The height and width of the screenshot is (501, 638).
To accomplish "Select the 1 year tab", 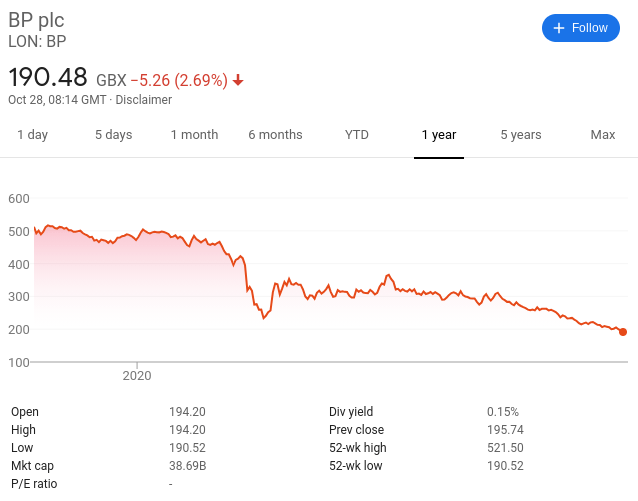I will [439, 135].
